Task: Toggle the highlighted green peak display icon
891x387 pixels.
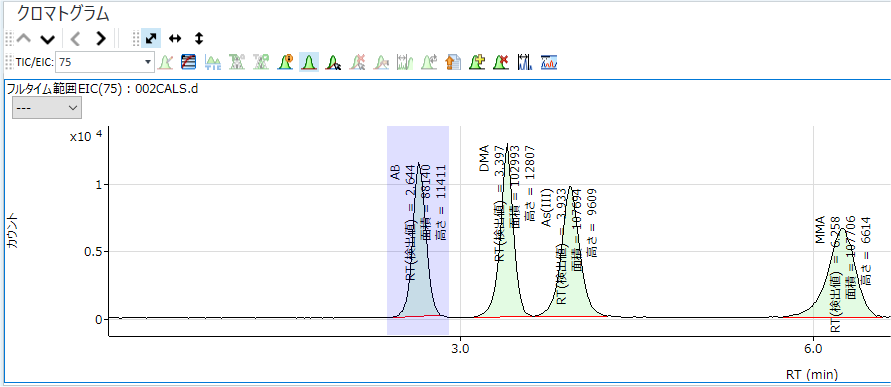Action: [x=309, y=62]
